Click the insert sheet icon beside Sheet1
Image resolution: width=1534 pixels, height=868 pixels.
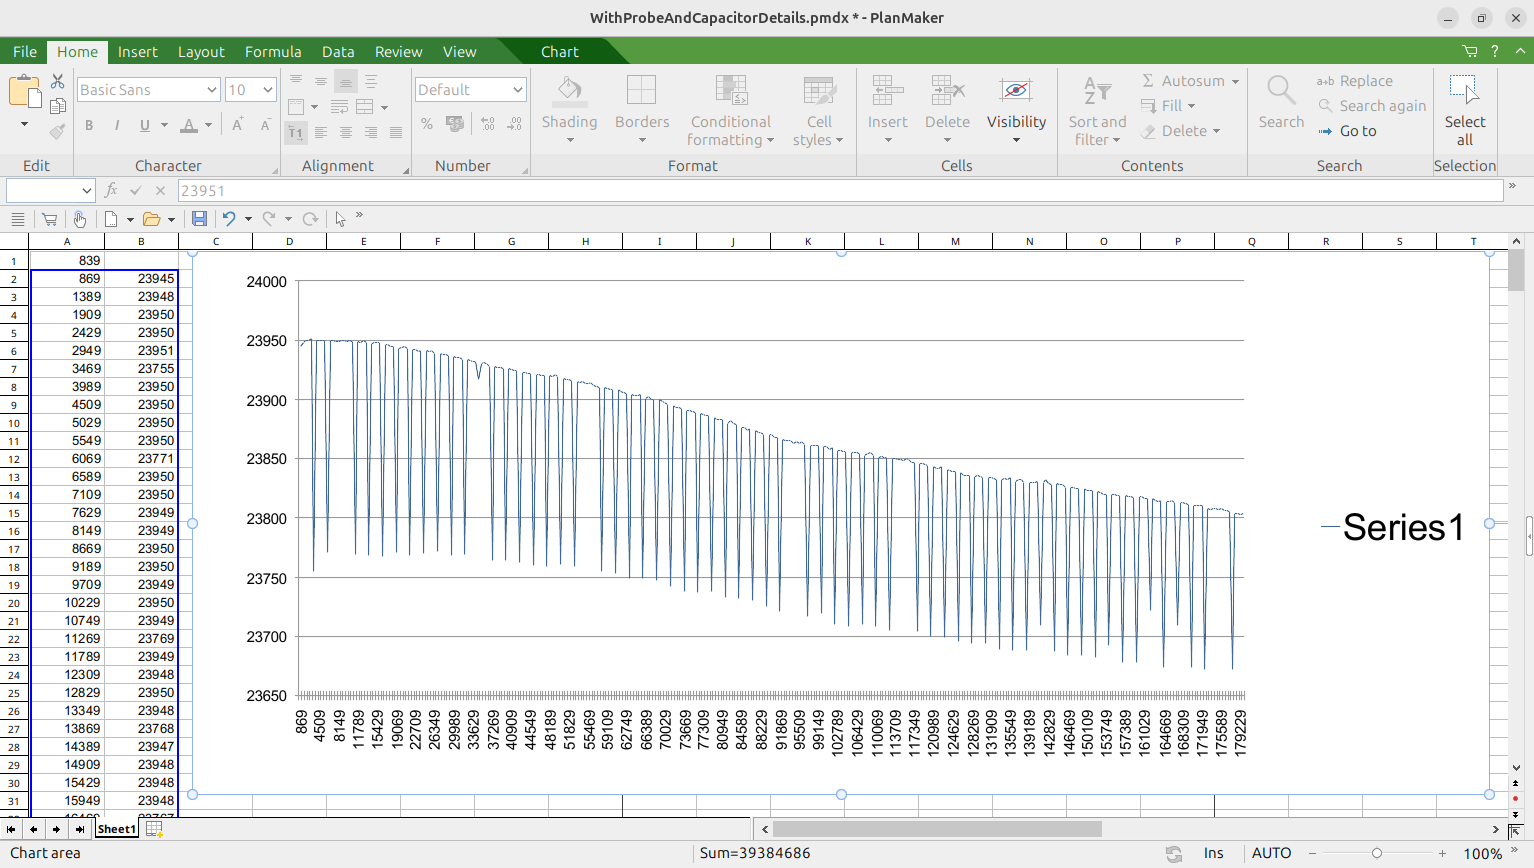click(x=154, y=829)
